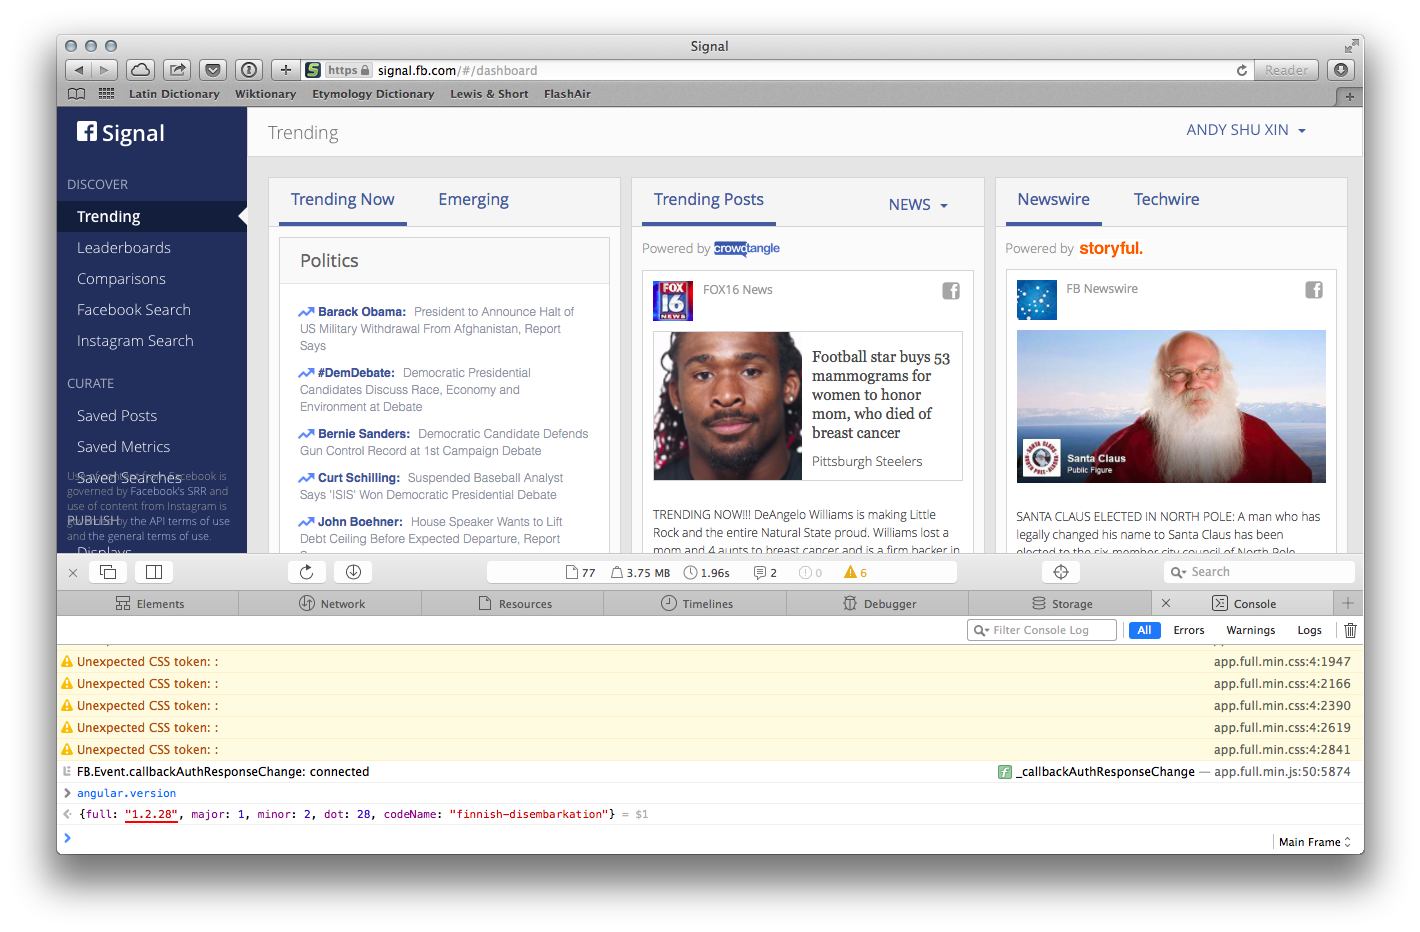The width and height of the screenshot is (1420, 932).
Task: Click the warnings count indicator showing 6
Action: [856, 573]
